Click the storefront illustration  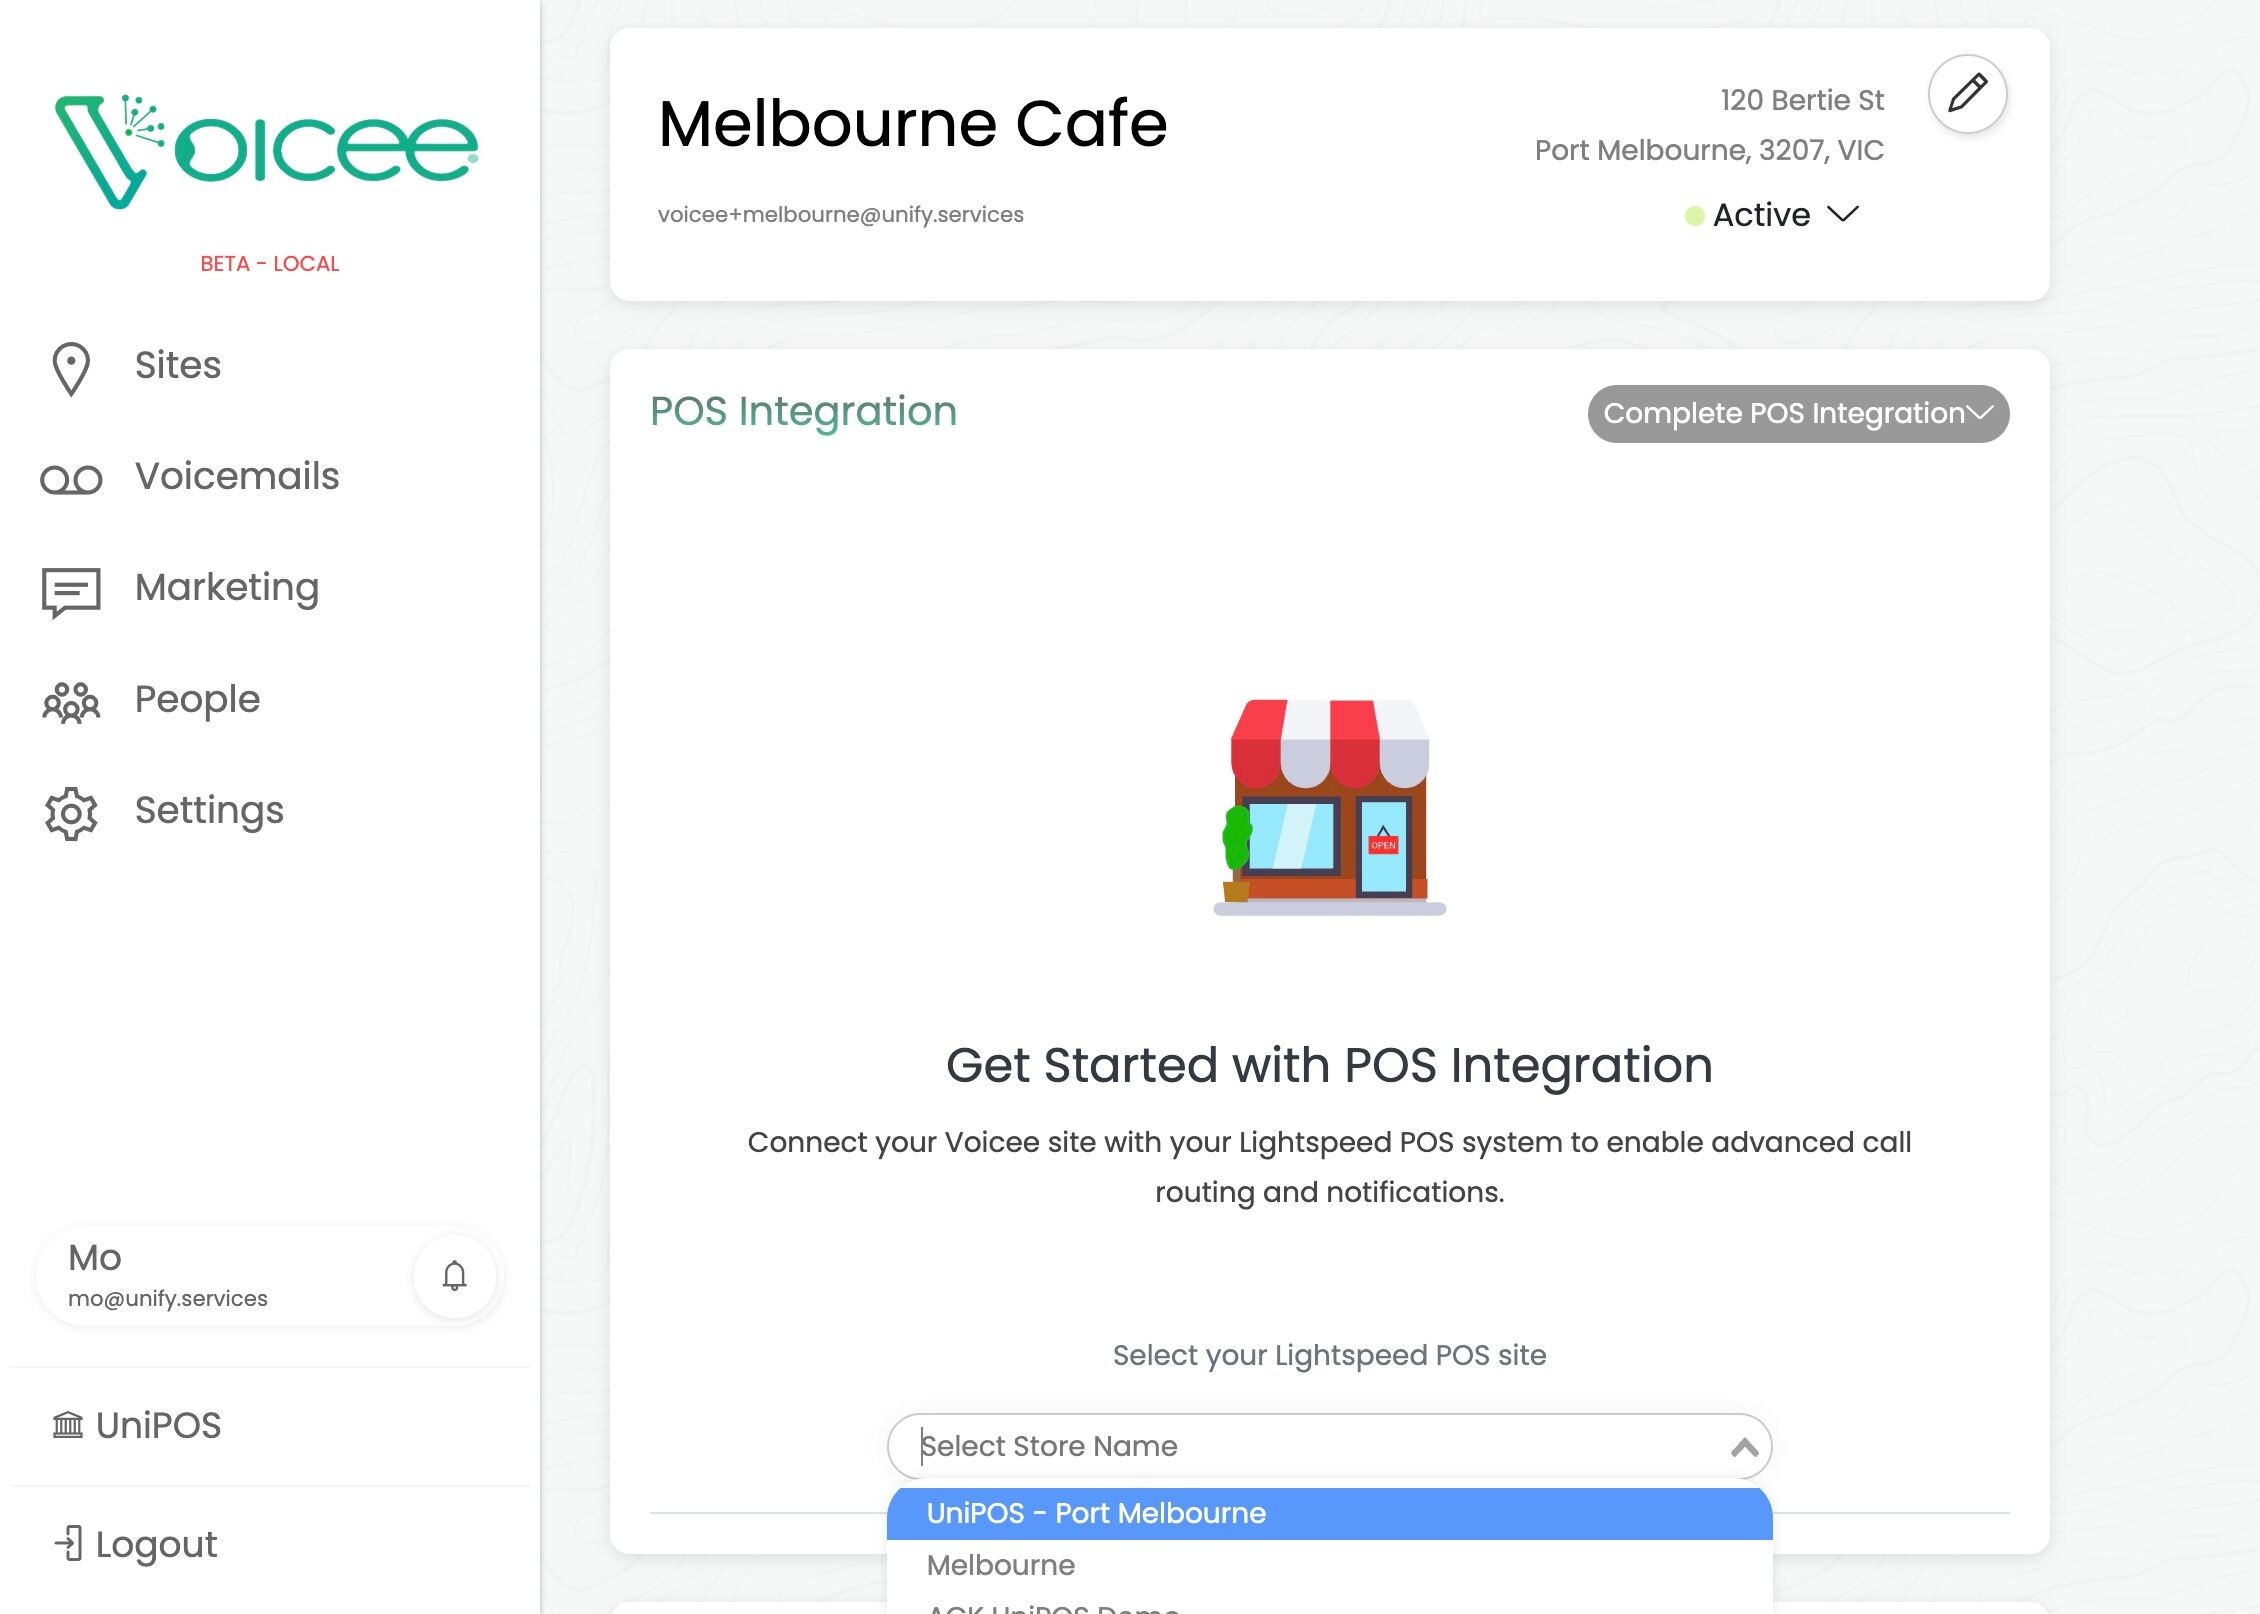[1329, 807]
